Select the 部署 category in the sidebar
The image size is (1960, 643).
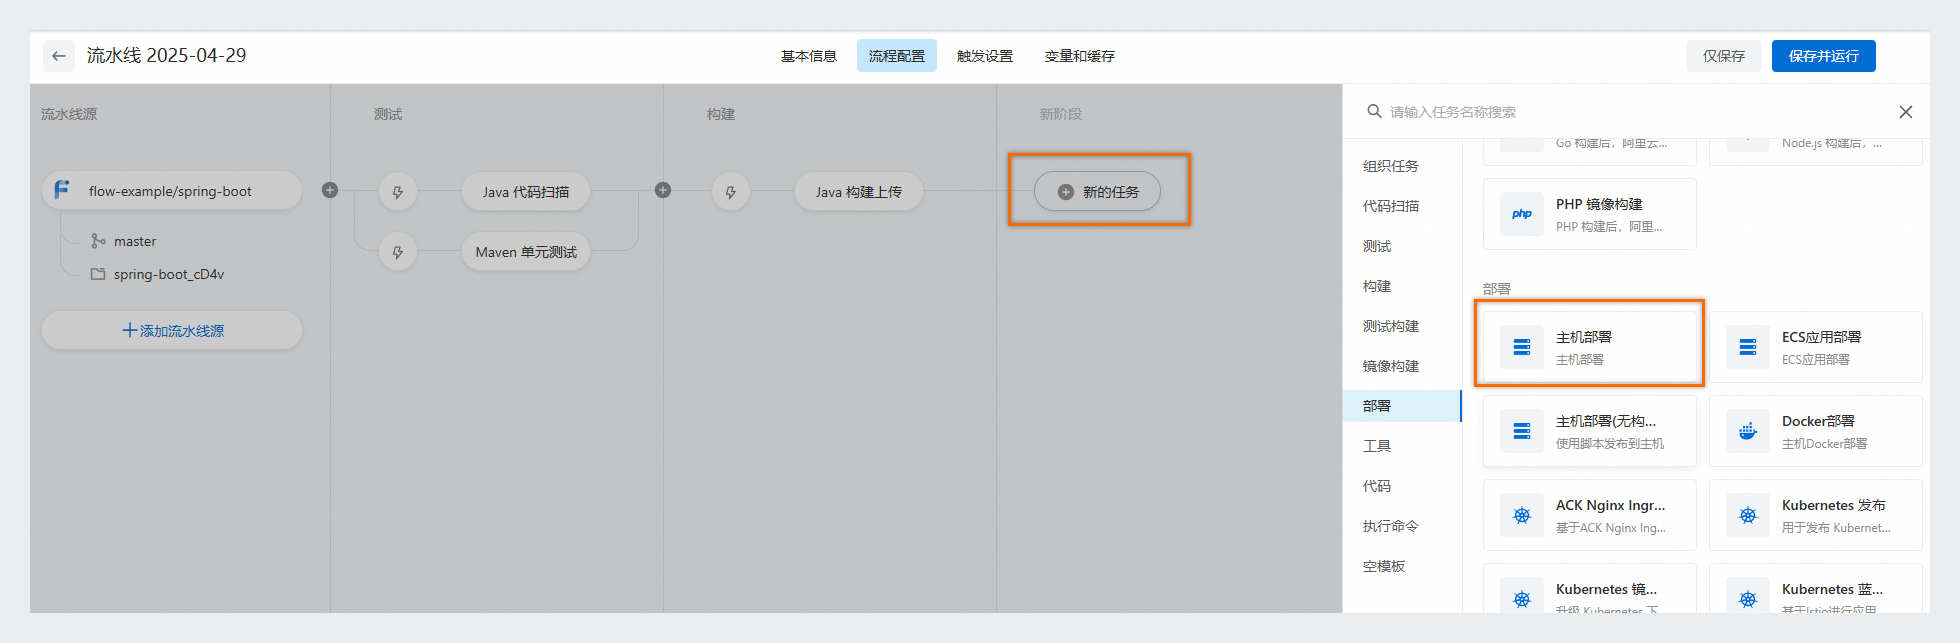(1402, 406)
